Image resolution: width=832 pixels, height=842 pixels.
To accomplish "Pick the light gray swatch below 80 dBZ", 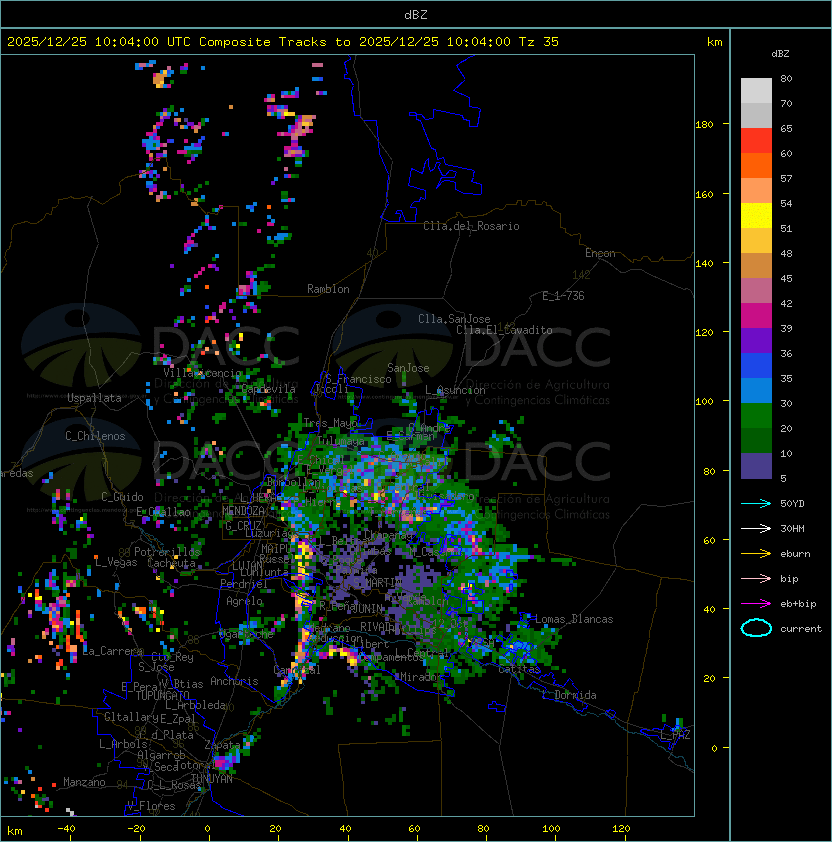I will click(x=756, y=91).
